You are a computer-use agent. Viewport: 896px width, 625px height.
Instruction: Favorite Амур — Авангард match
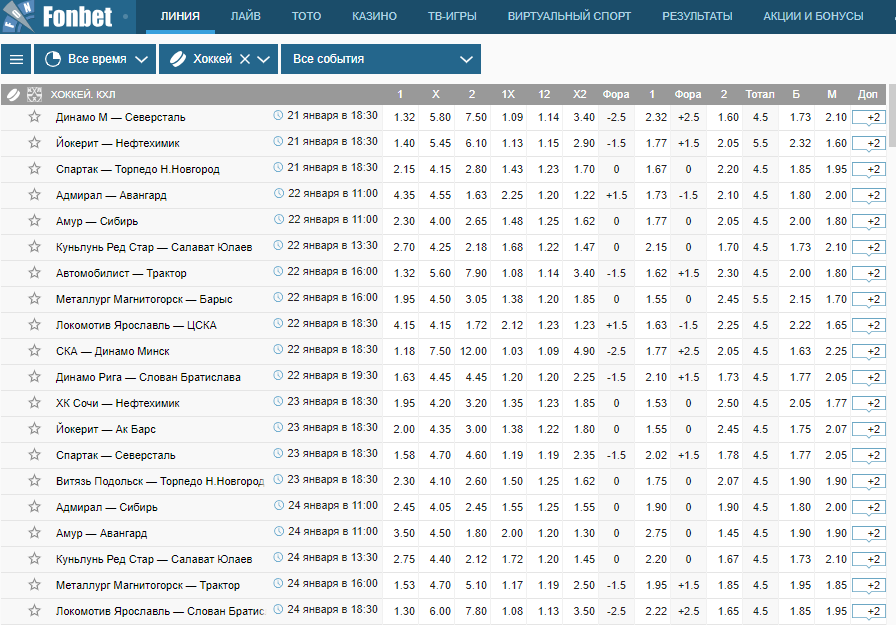pyautogui.click(x=34, y=532)
